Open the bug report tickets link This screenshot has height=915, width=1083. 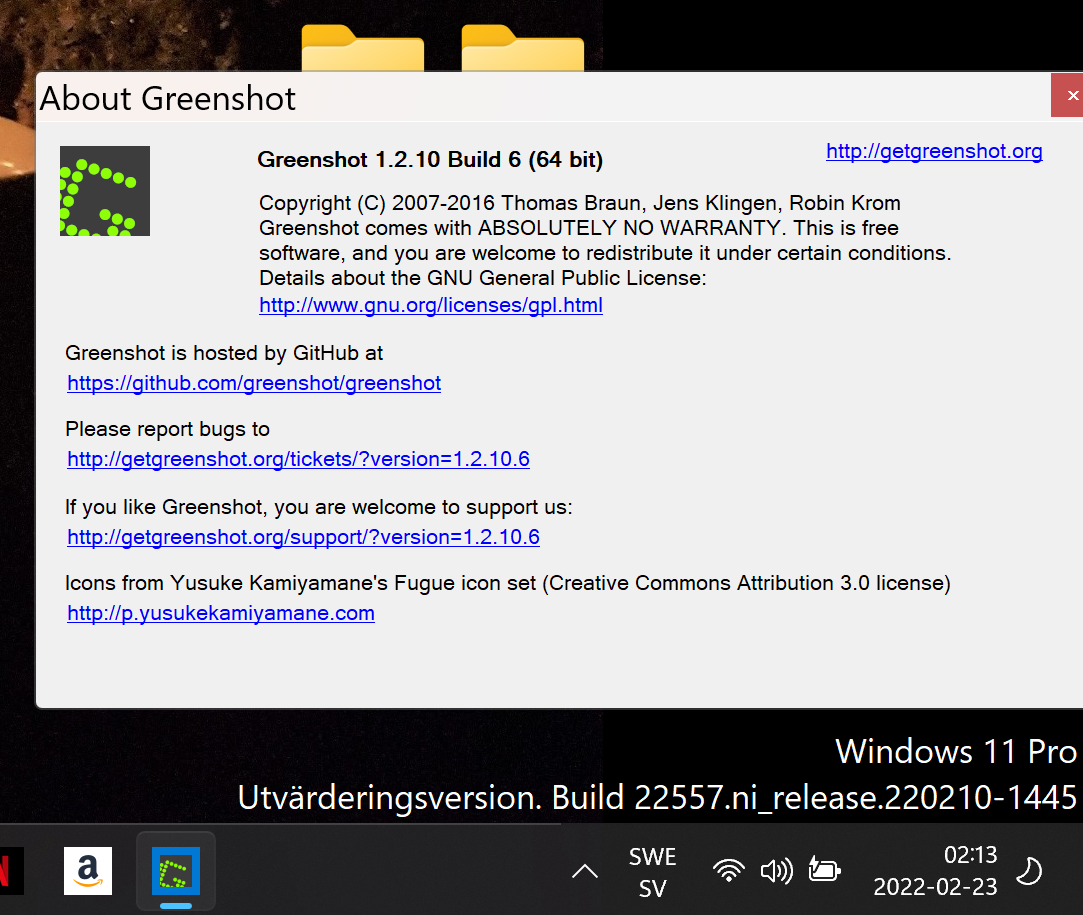coord(297,459)
